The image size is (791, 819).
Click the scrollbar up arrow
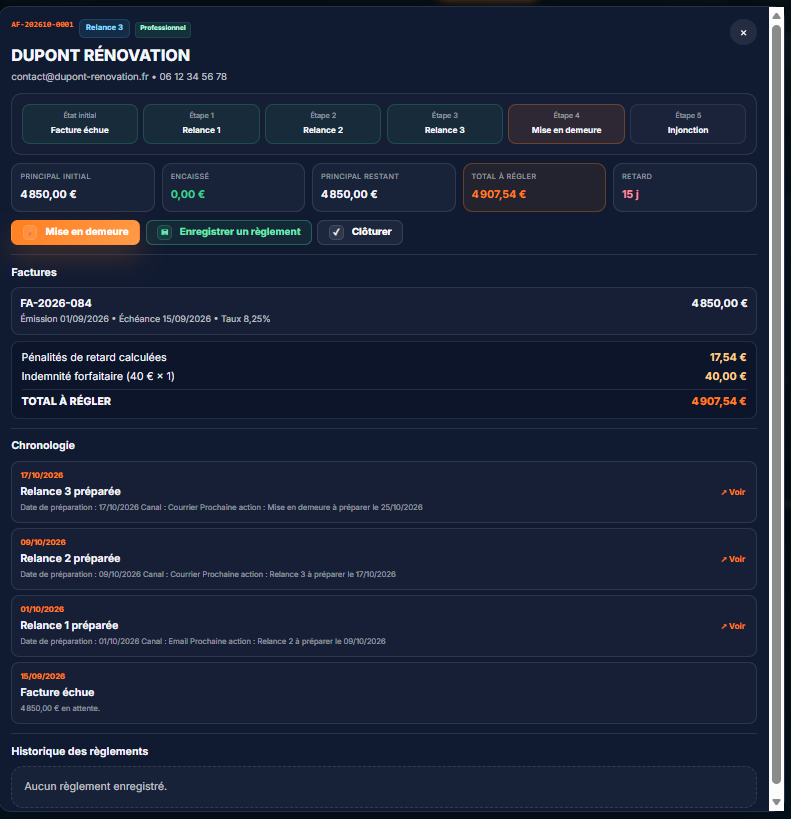776,16
